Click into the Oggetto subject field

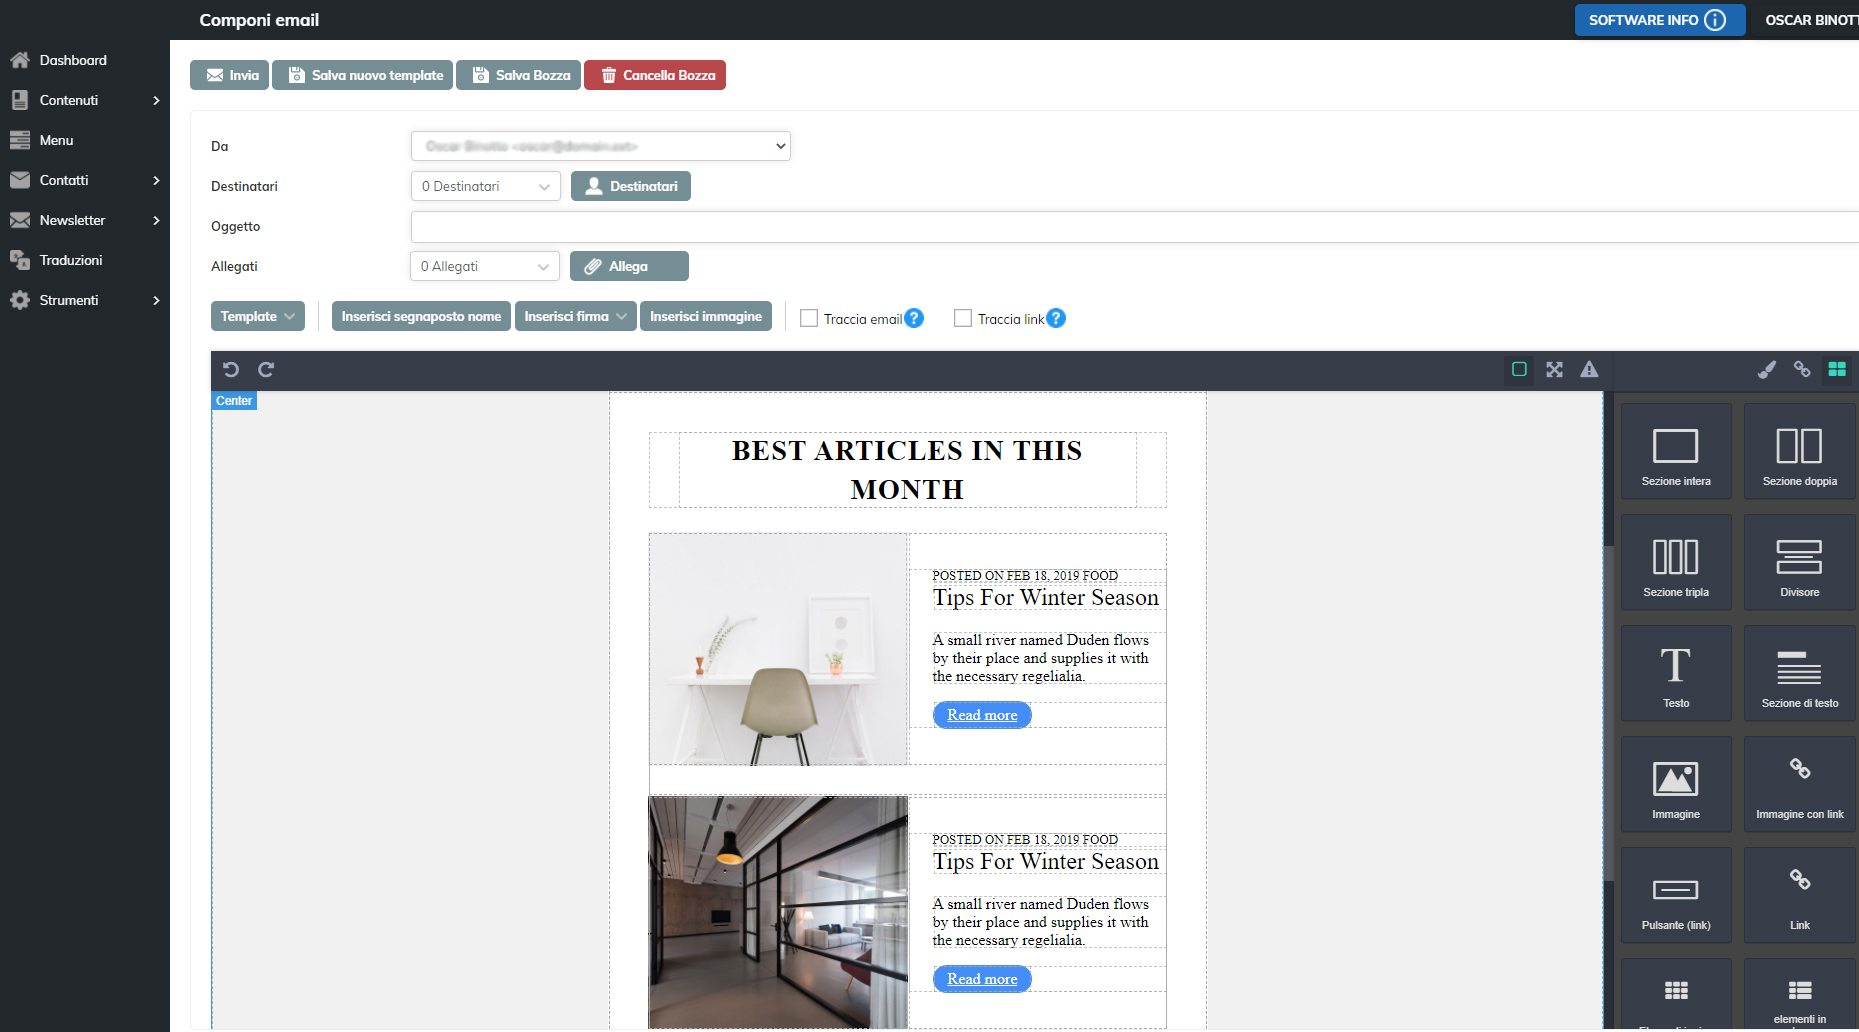[x=1130, y=227]
